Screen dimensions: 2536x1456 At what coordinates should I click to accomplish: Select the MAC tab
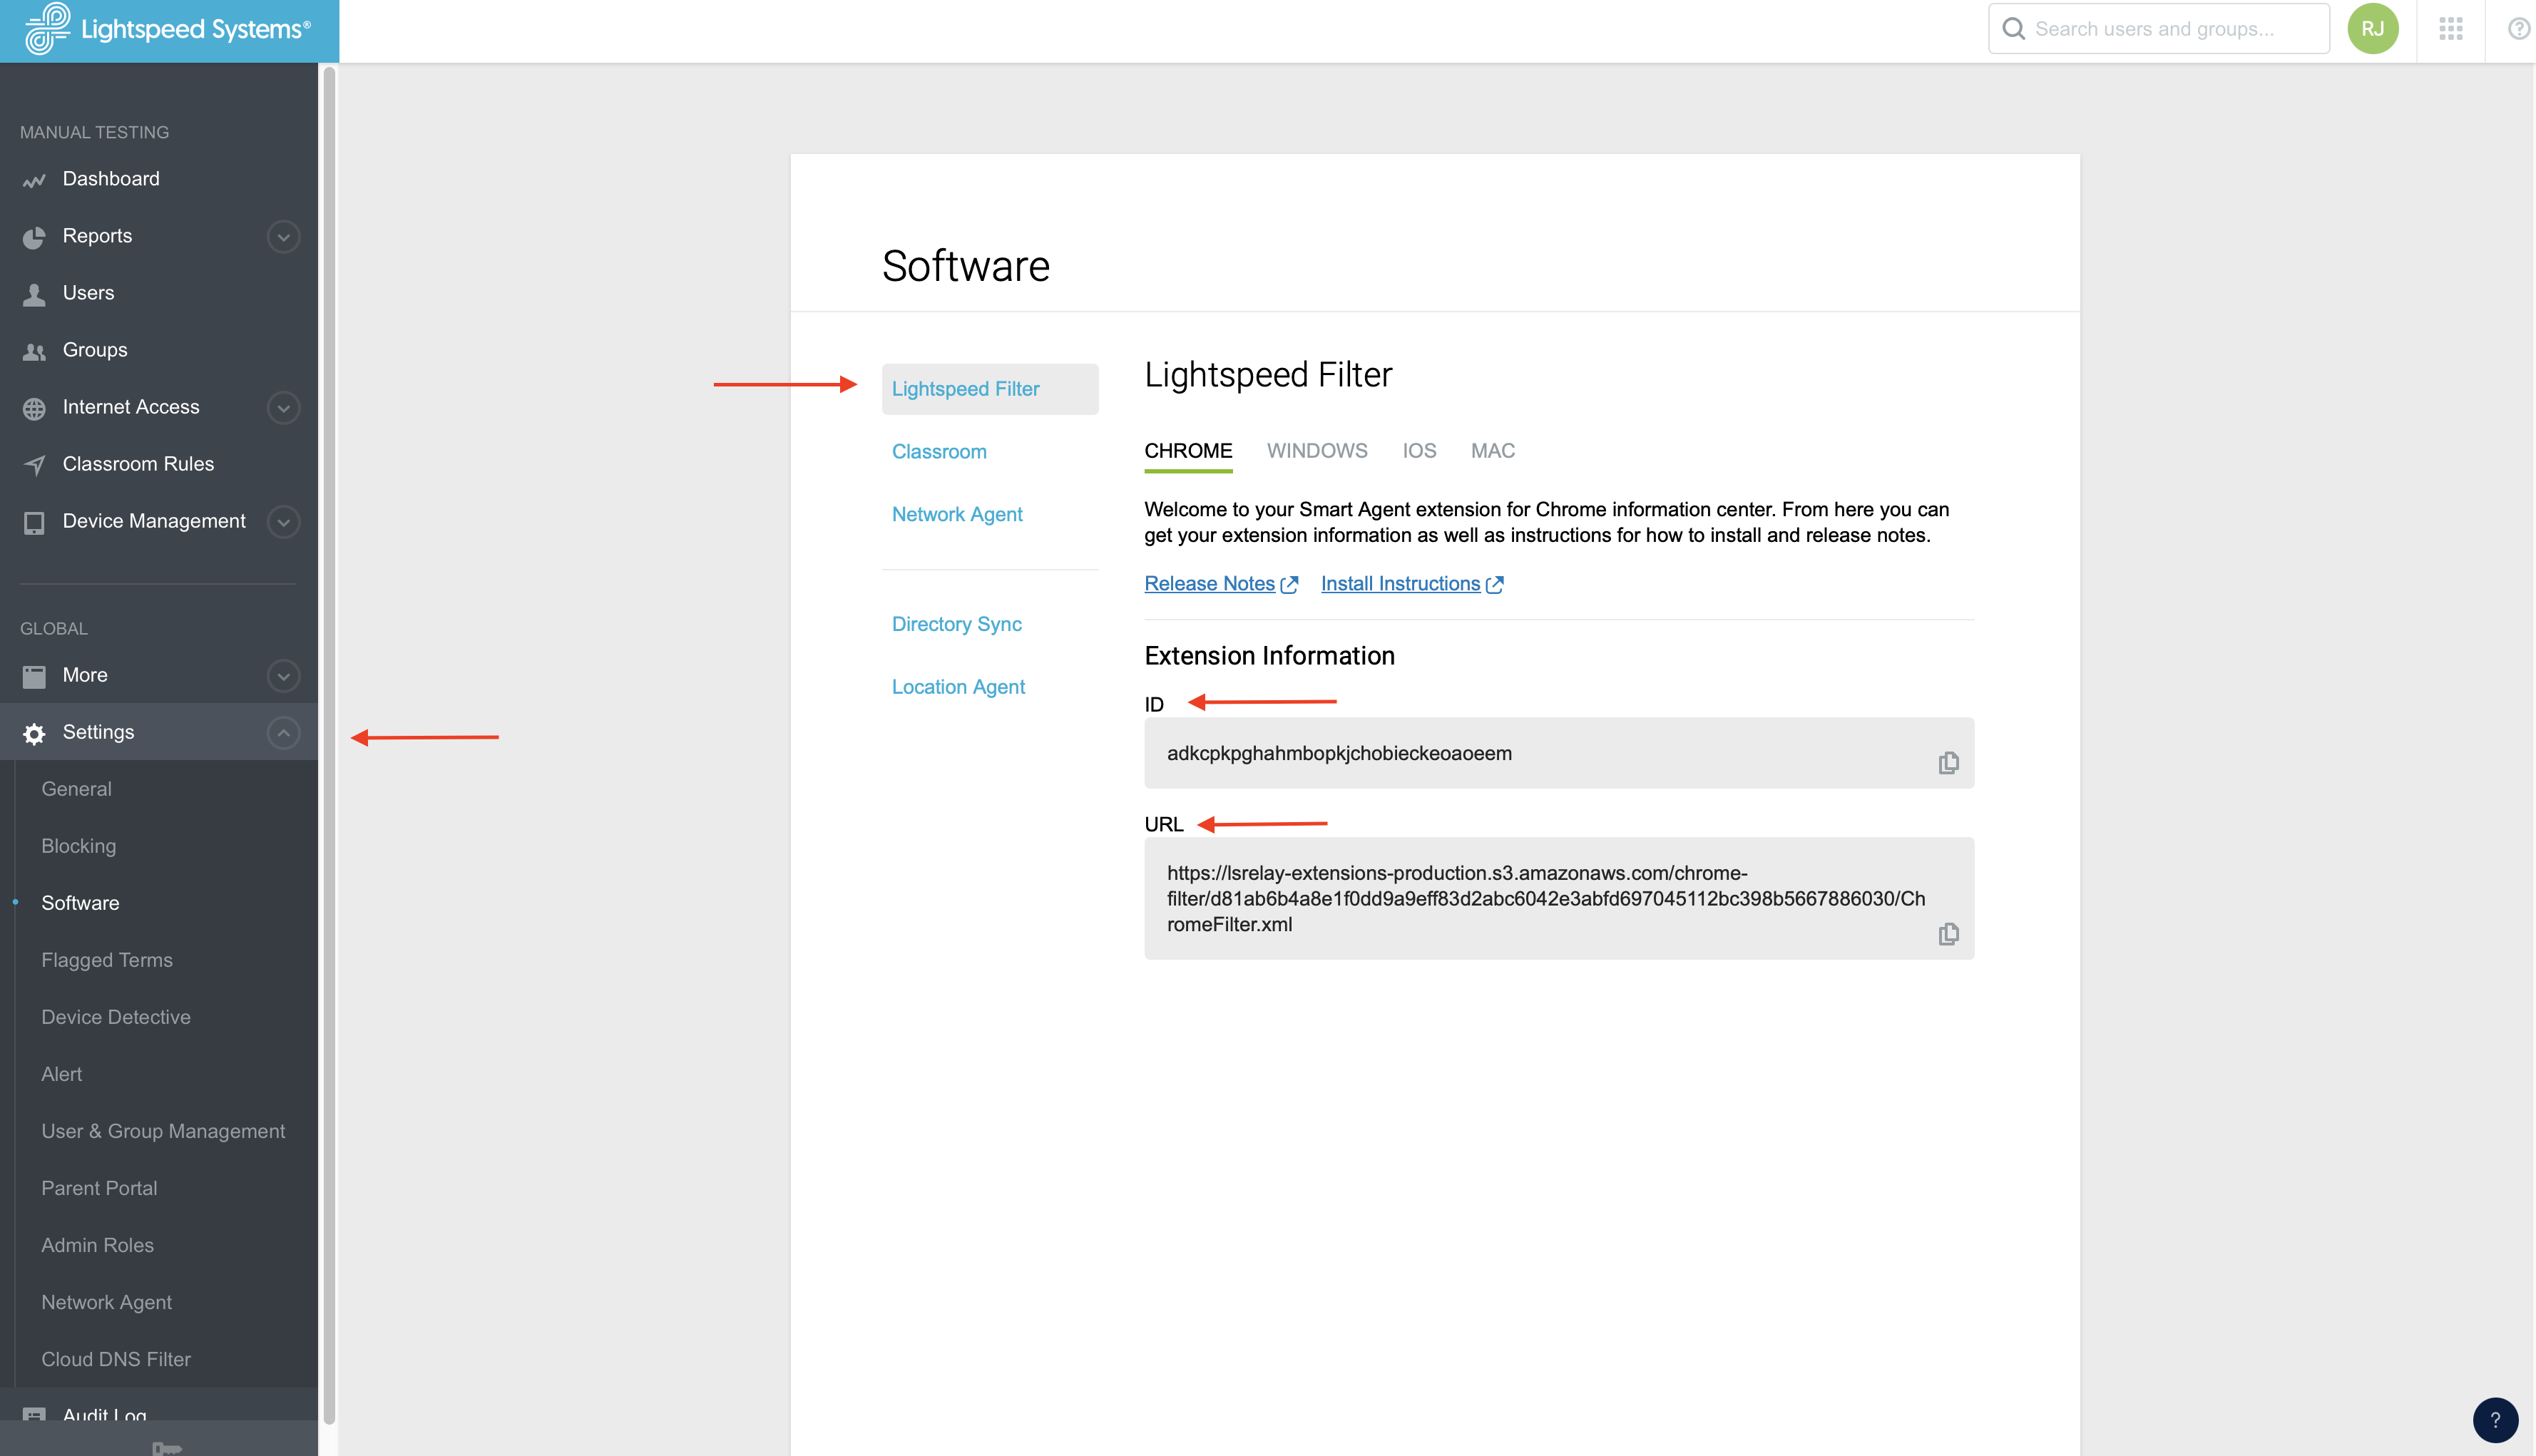(1492, 451)
